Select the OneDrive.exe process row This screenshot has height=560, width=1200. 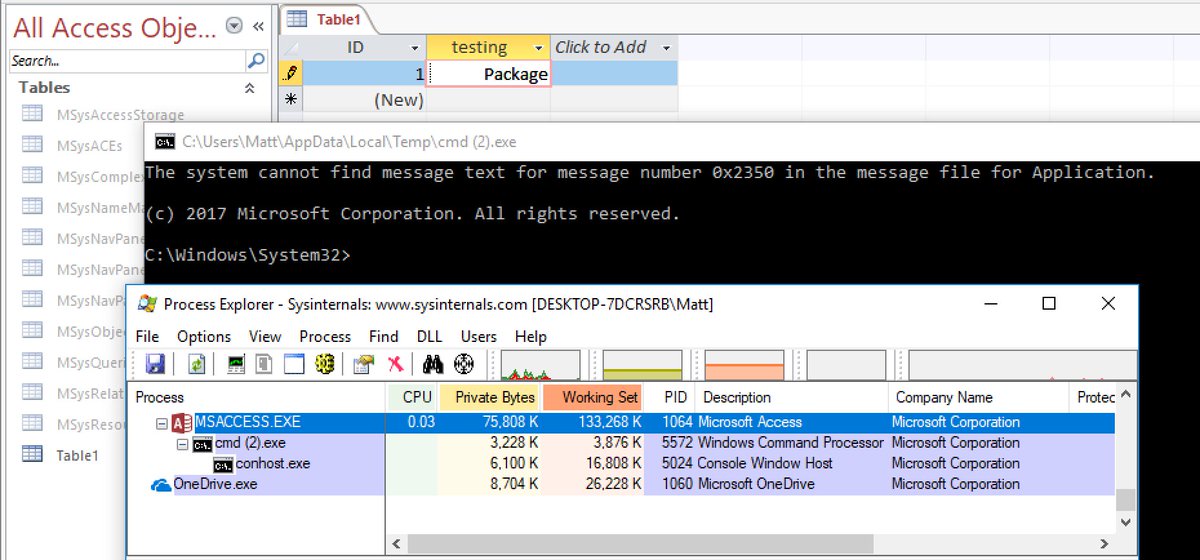[x=620, y=485]
